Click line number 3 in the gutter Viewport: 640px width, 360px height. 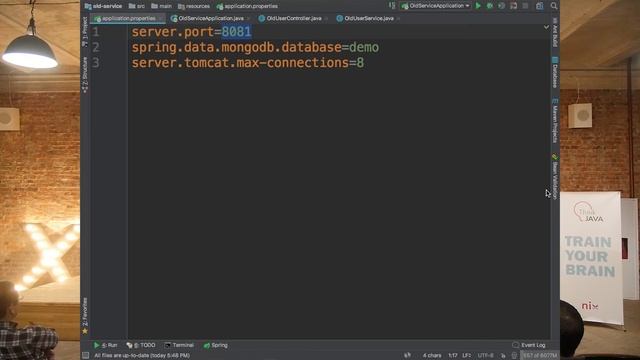[96, 63]
